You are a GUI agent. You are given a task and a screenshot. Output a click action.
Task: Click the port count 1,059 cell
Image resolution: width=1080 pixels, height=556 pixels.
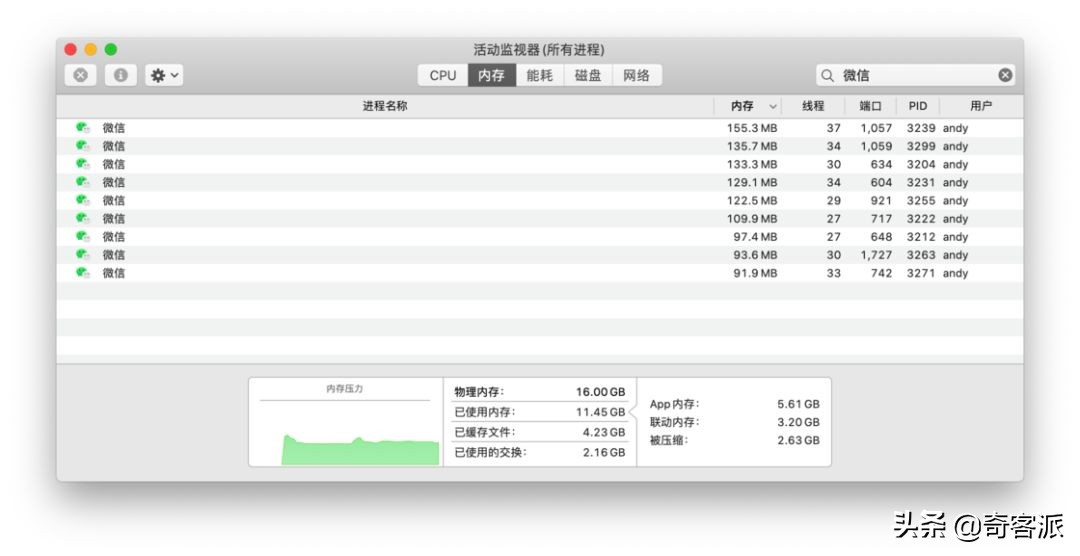pos(876,146)
